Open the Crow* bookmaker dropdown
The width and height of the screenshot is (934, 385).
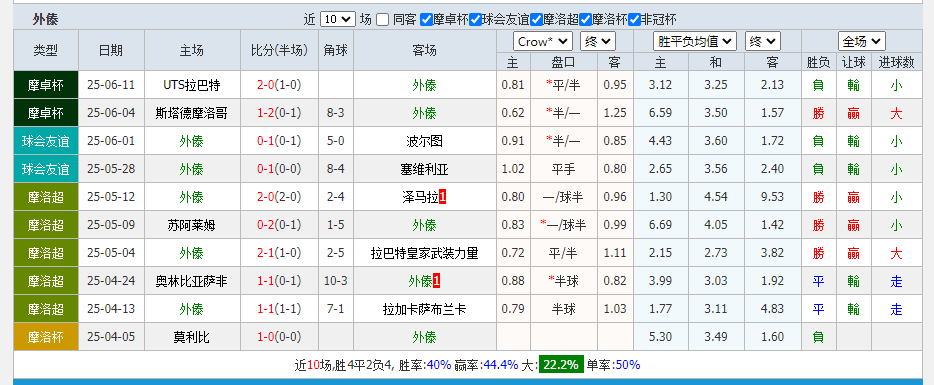(x=543, y=42)
